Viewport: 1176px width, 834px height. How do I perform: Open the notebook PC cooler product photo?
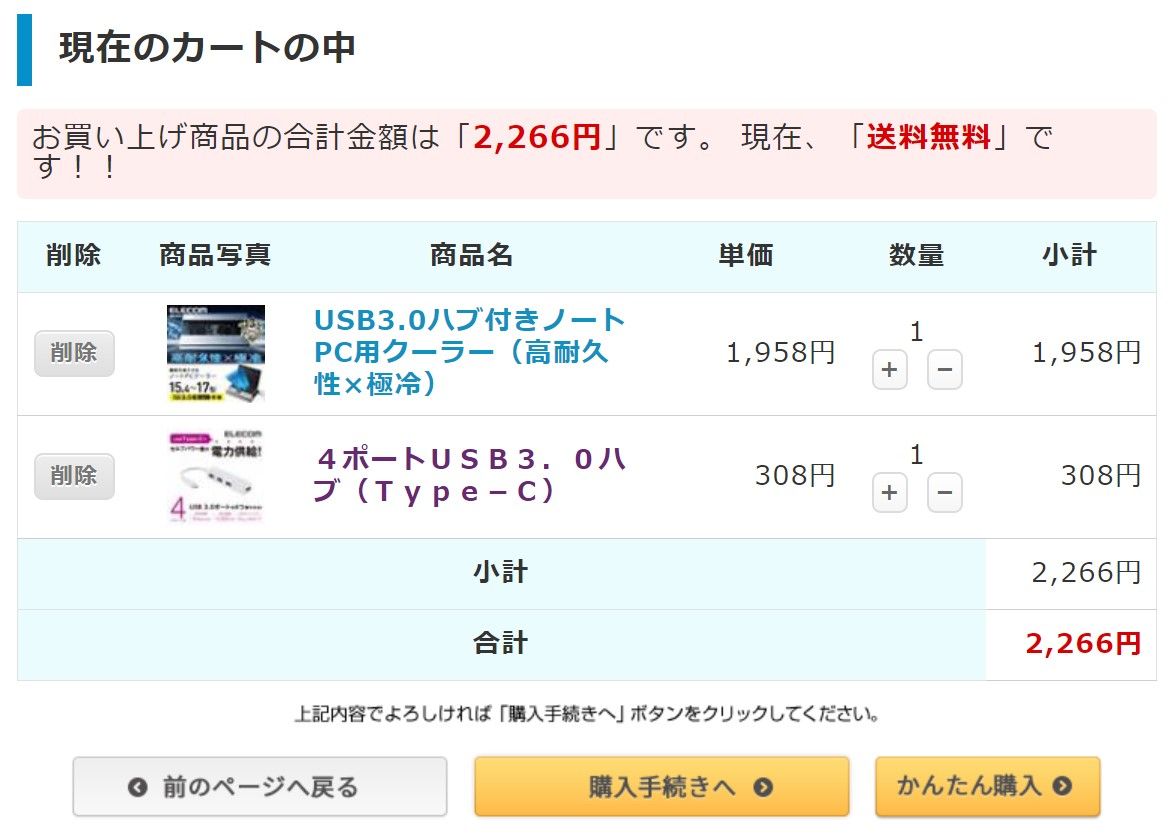click(216, 353)
